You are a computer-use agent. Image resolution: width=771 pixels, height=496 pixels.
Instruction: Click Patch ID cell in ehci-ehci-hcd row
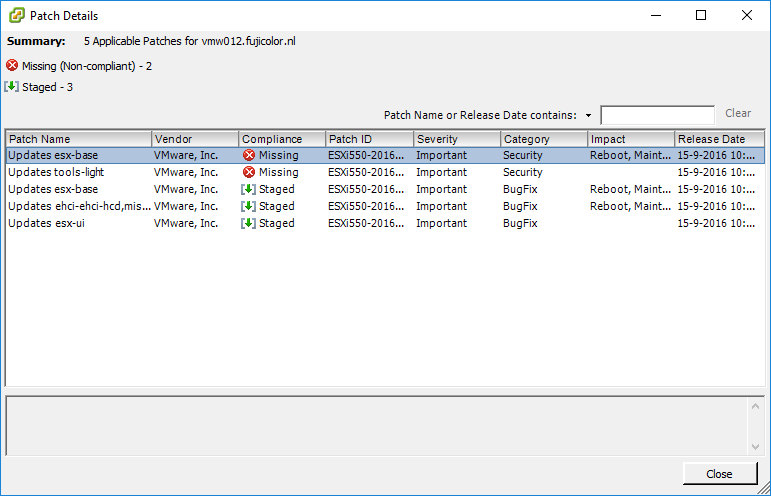366,206
